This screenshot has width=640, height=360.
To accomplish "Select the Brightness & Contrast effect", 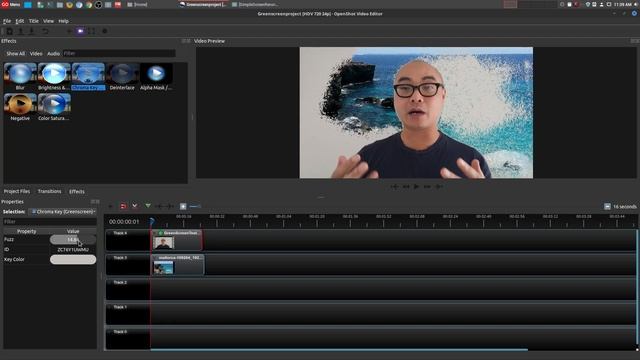I will tap(54, 77).
